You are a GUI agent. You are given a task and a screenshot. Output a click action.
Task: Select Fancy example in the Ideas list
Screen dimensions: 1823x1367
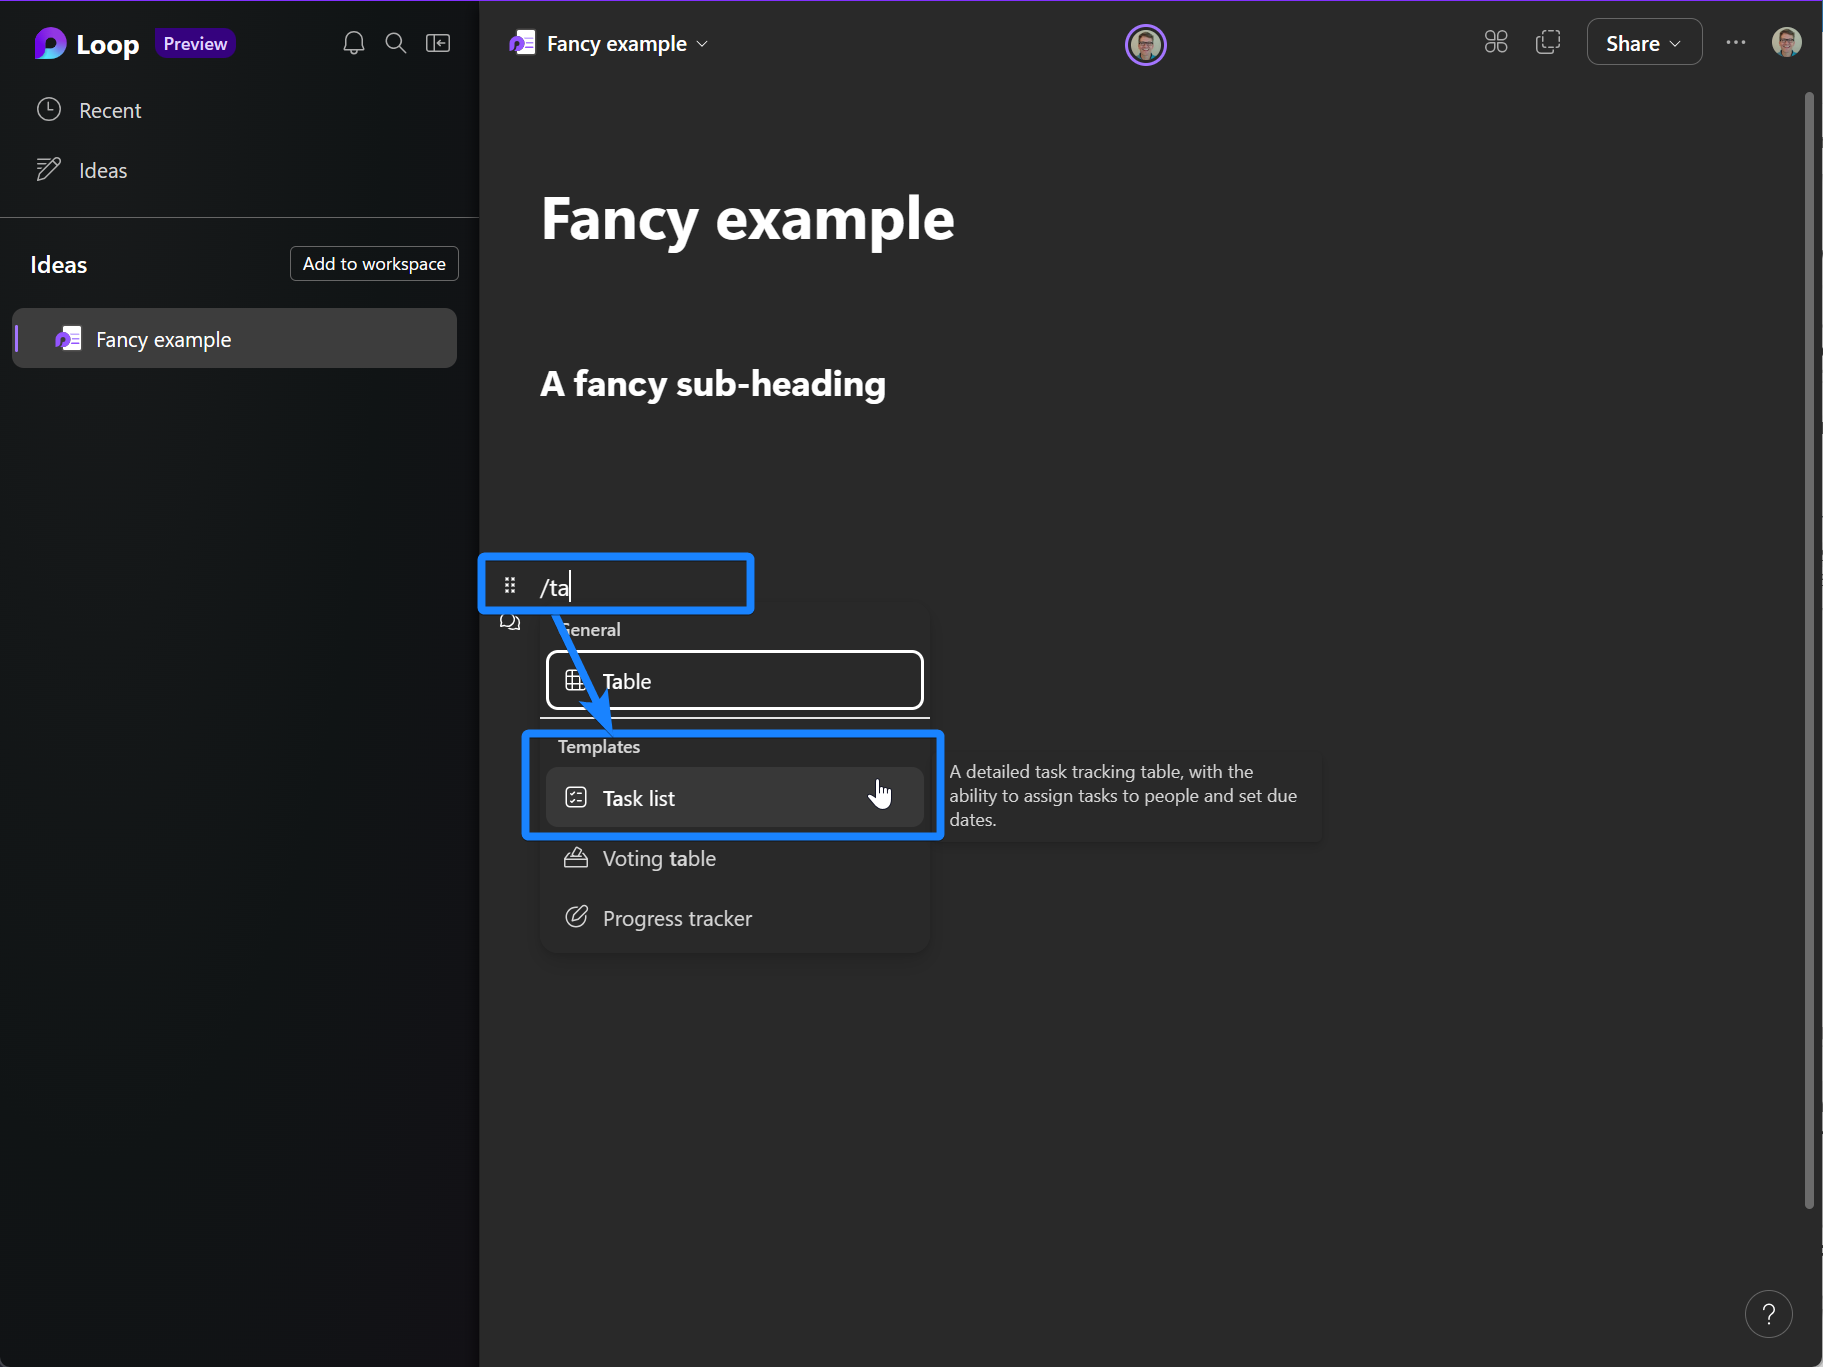(163, 339)
